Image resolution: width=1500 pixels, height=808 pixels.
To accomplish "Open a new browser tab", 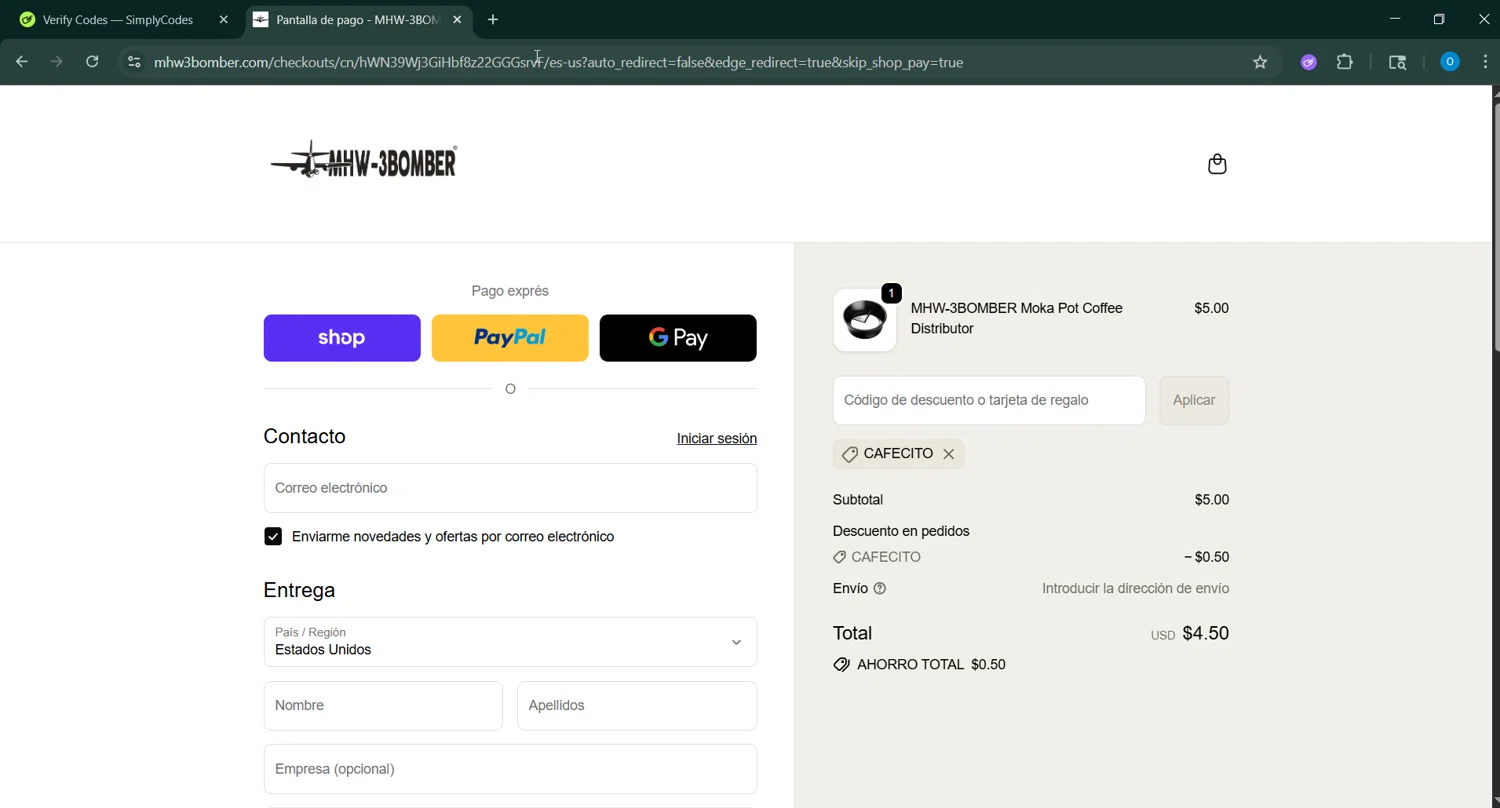I will [492, 19].
